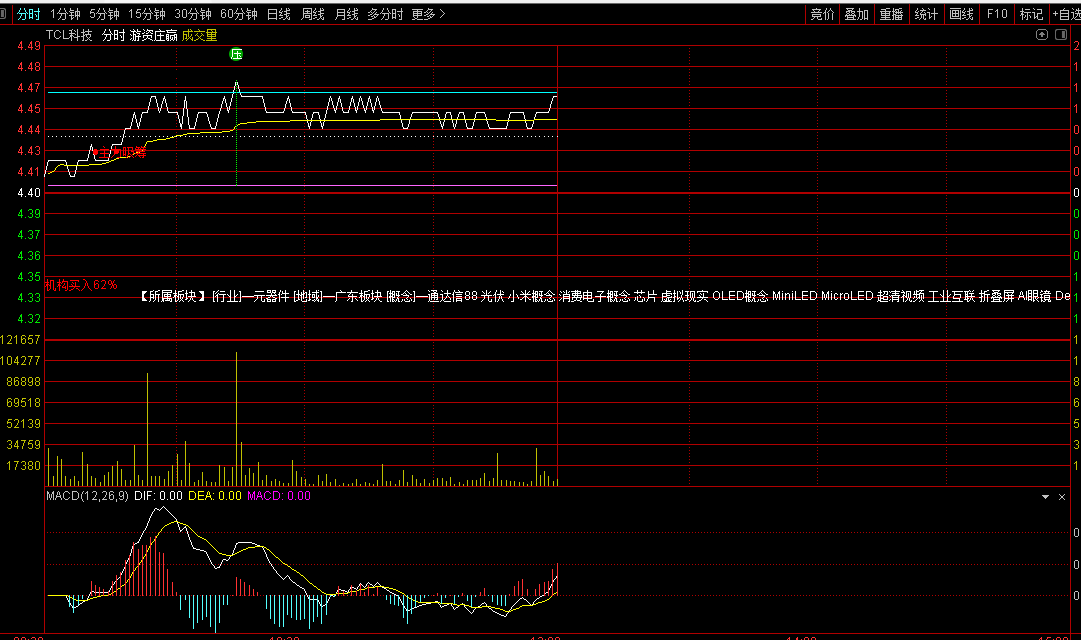Switch to the 日线 daily chart tab

tap(279, 14)
